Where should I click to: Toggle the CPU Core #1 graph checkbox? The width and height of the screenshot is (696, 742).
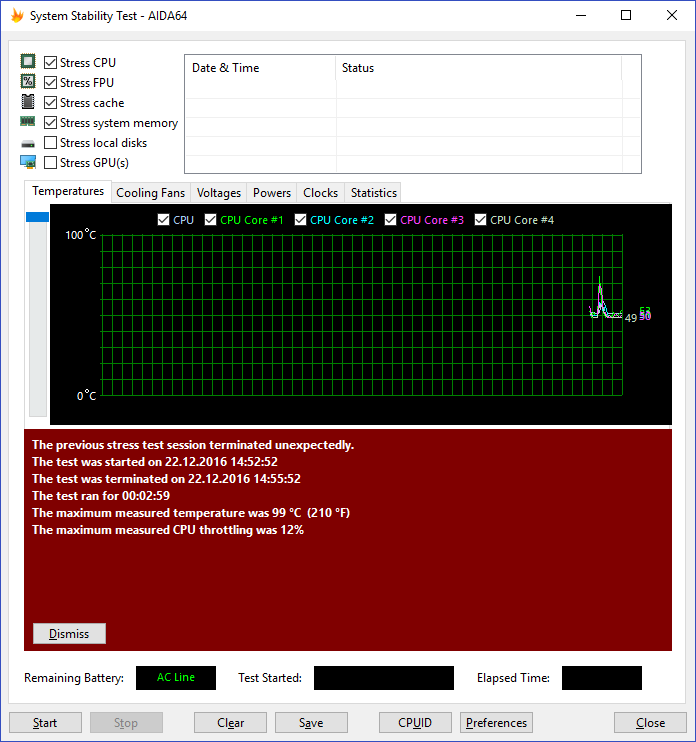(211, 220)
